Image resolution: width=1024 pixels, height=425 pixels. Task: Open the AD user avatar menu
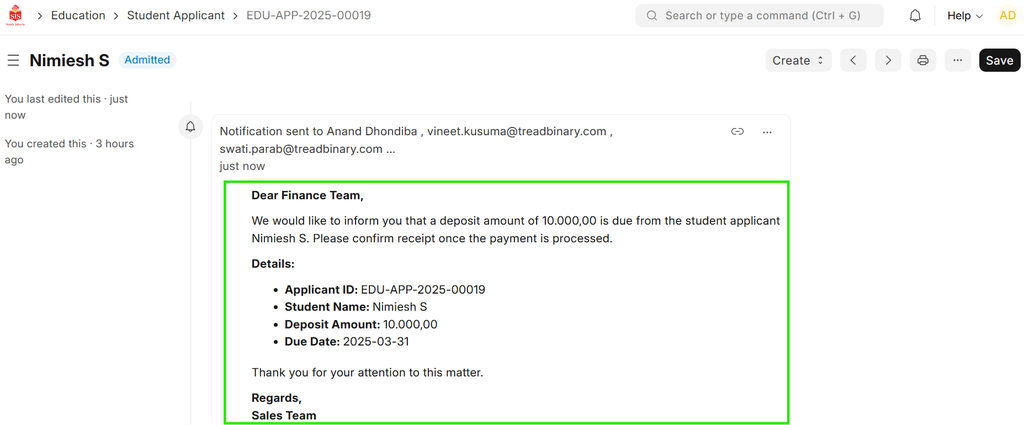1007,16
